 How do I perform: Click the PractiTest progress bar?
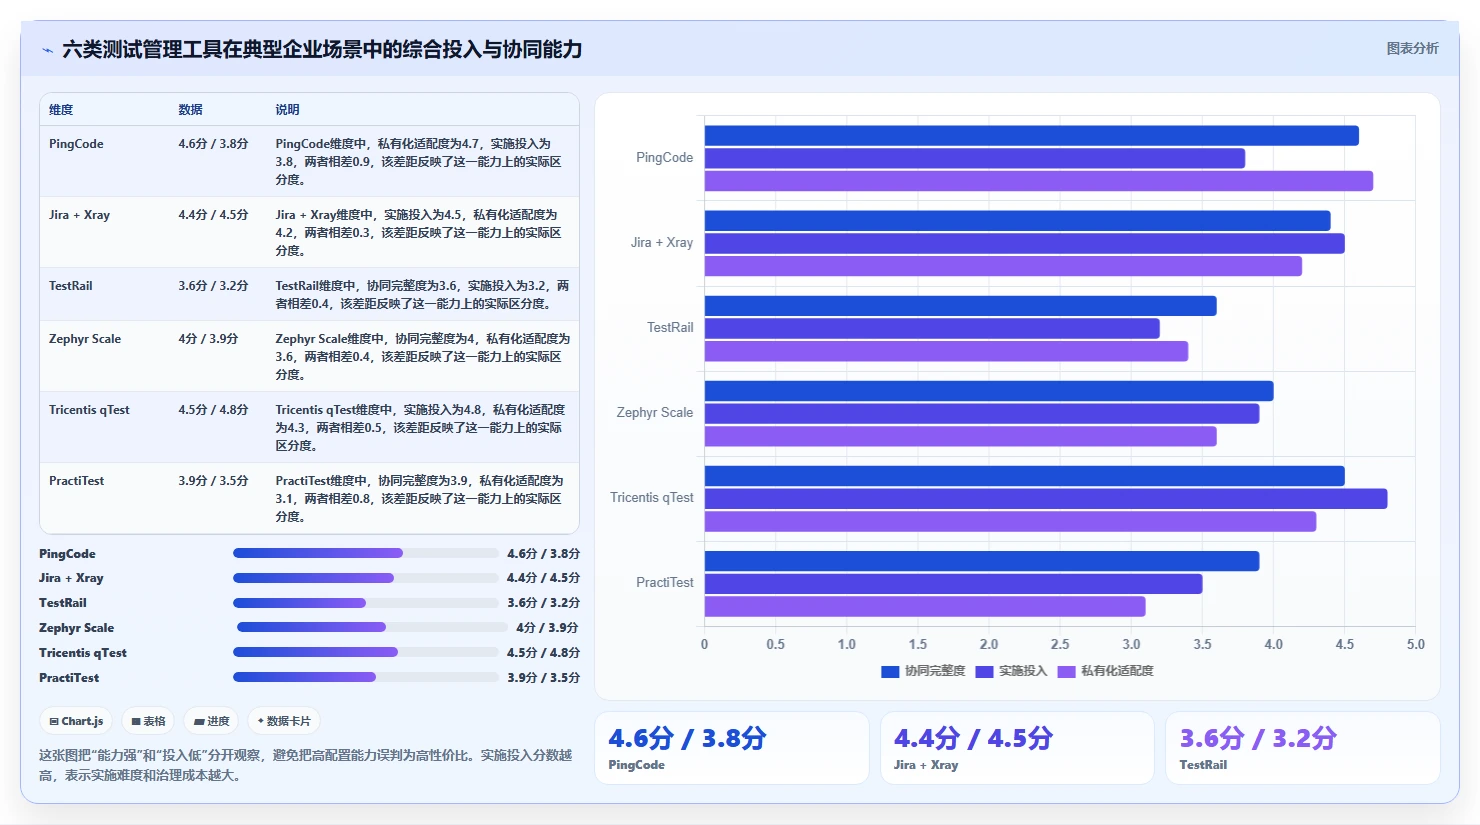[x=365, y=678]
